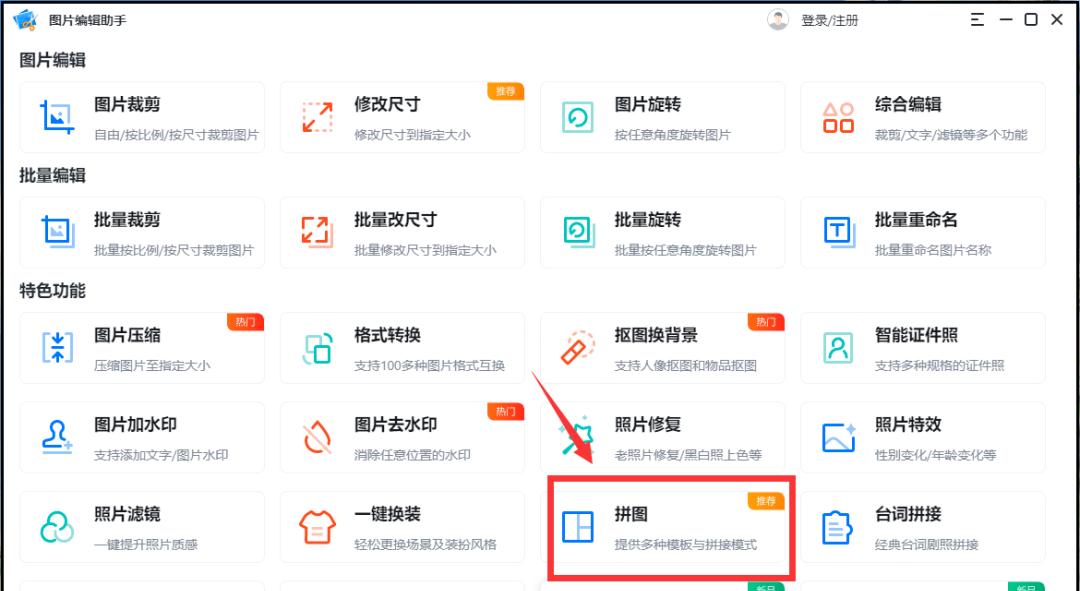Image resolution: width=1080 pixels, height=591 pixels.
Task: Select the 修改尺寸 resize tool icon
Action: [x=317, y=117]
